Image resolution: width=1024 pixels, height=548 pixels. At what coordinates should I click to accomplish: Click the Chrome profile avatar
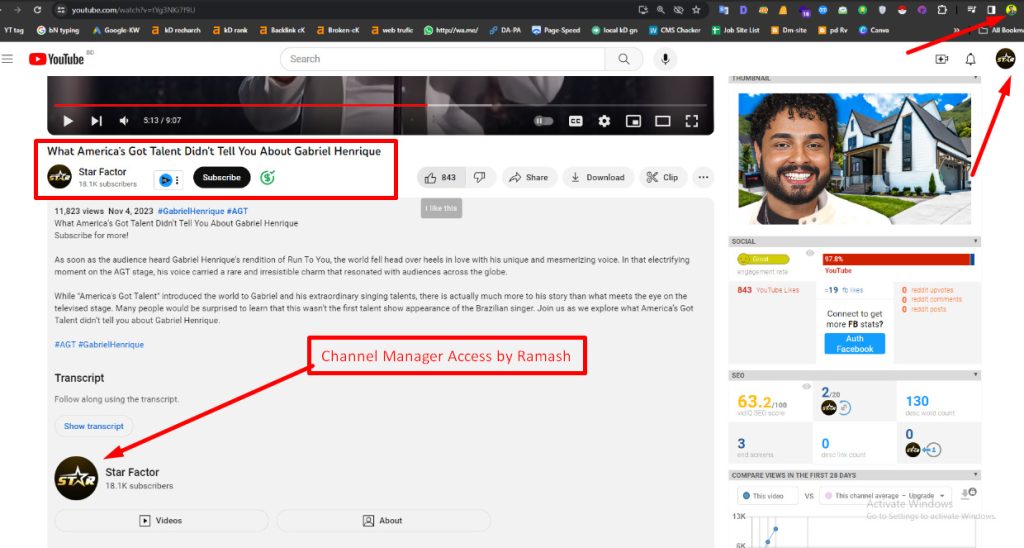pyautogui.click(x=1011, y=10)
